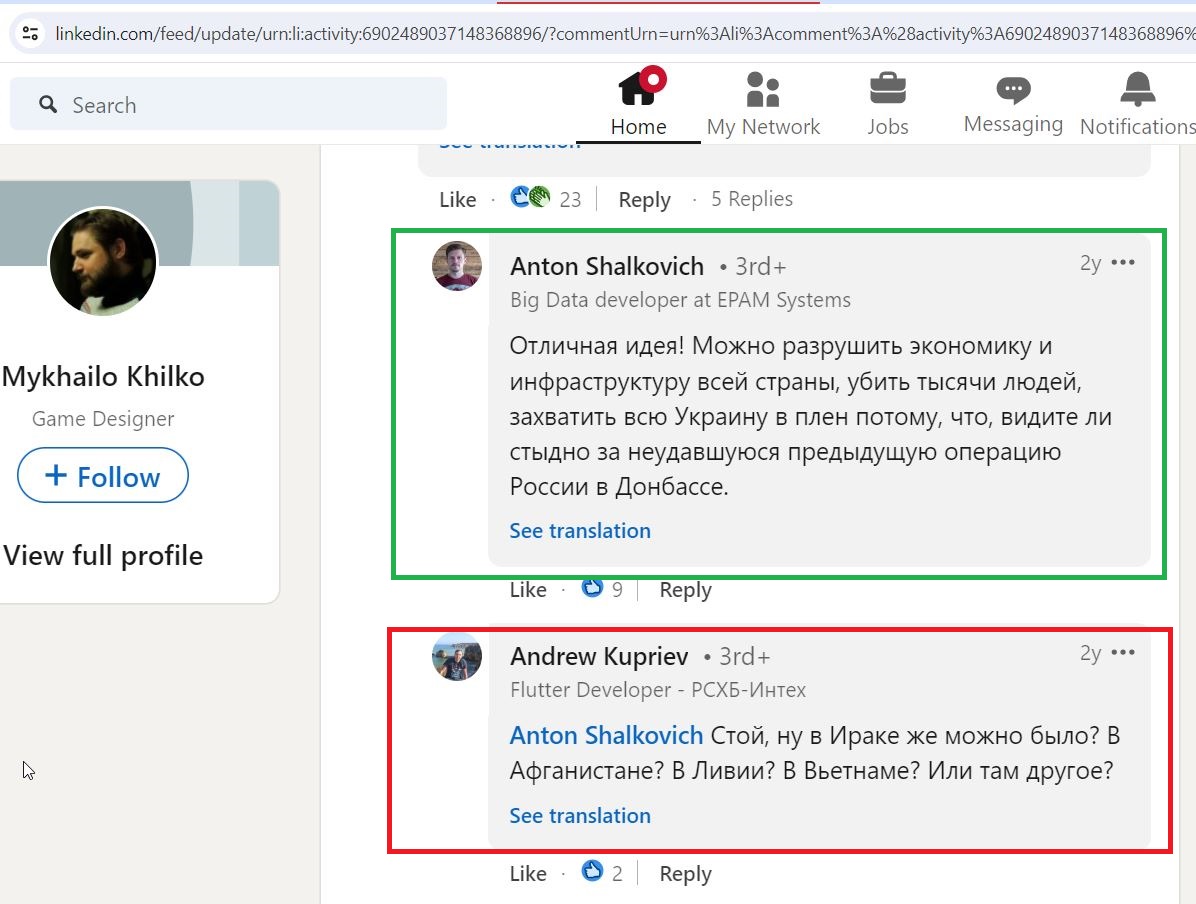Focus the LinkedIn Search field
1196x904 pixels.
click(228, 105)
